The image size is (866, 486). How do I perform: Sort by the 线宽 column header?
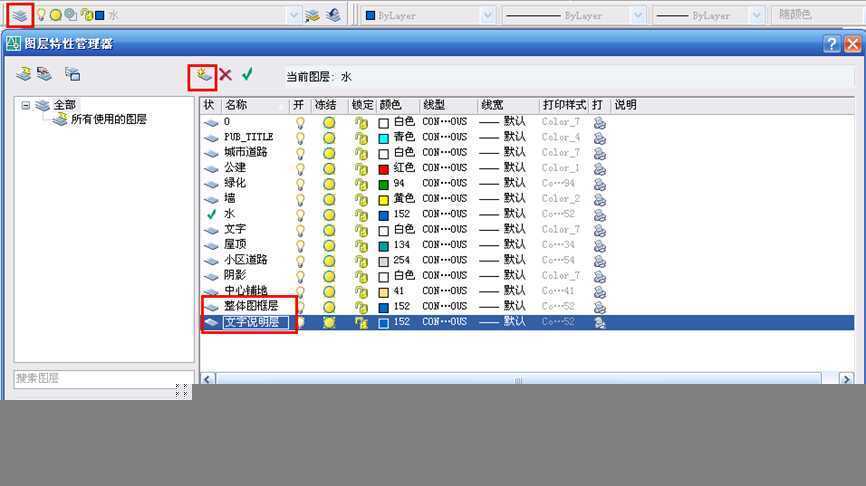click(x=508, y=105)
